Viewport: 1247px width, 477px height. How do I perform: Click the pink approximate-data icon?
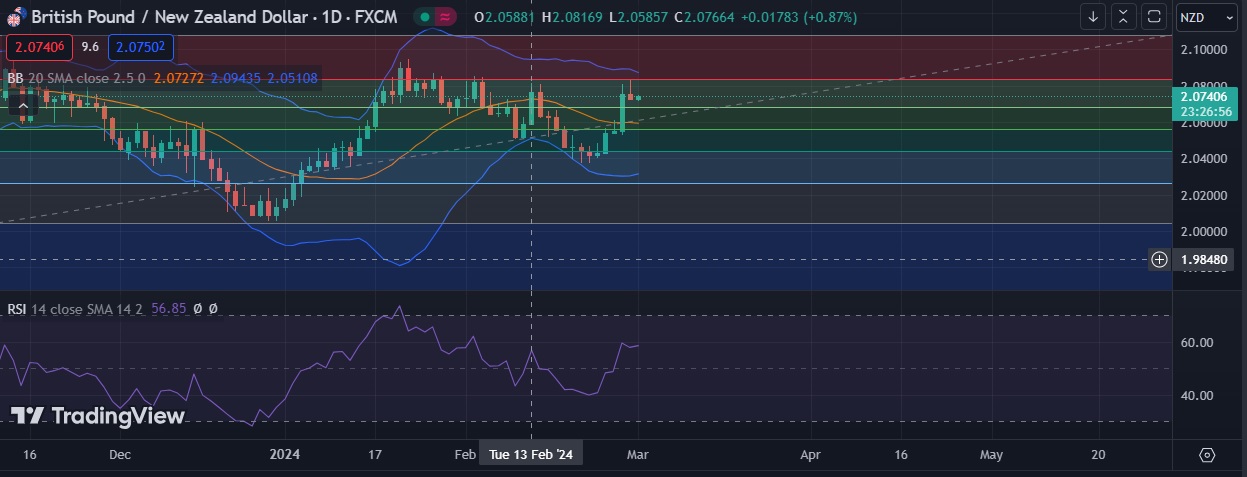click(x=446, y=17)
